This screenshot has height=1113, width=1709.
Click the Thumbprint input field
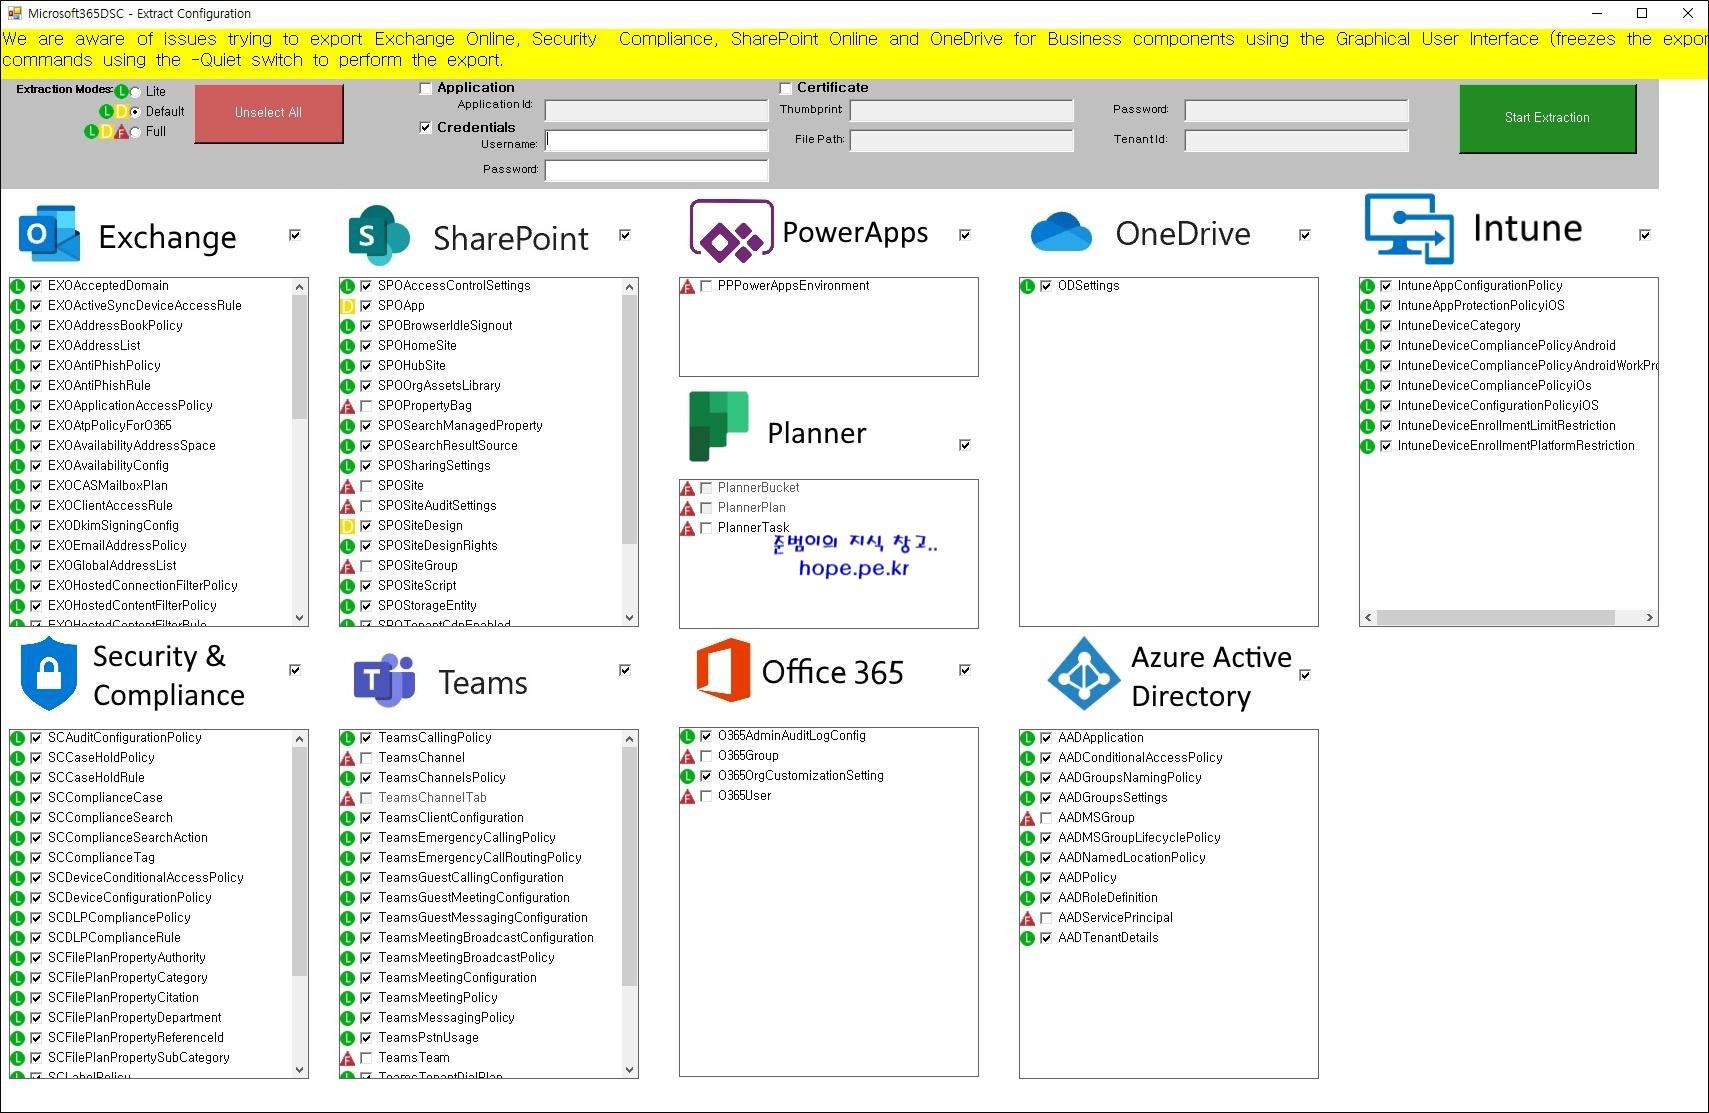(961, 110)
